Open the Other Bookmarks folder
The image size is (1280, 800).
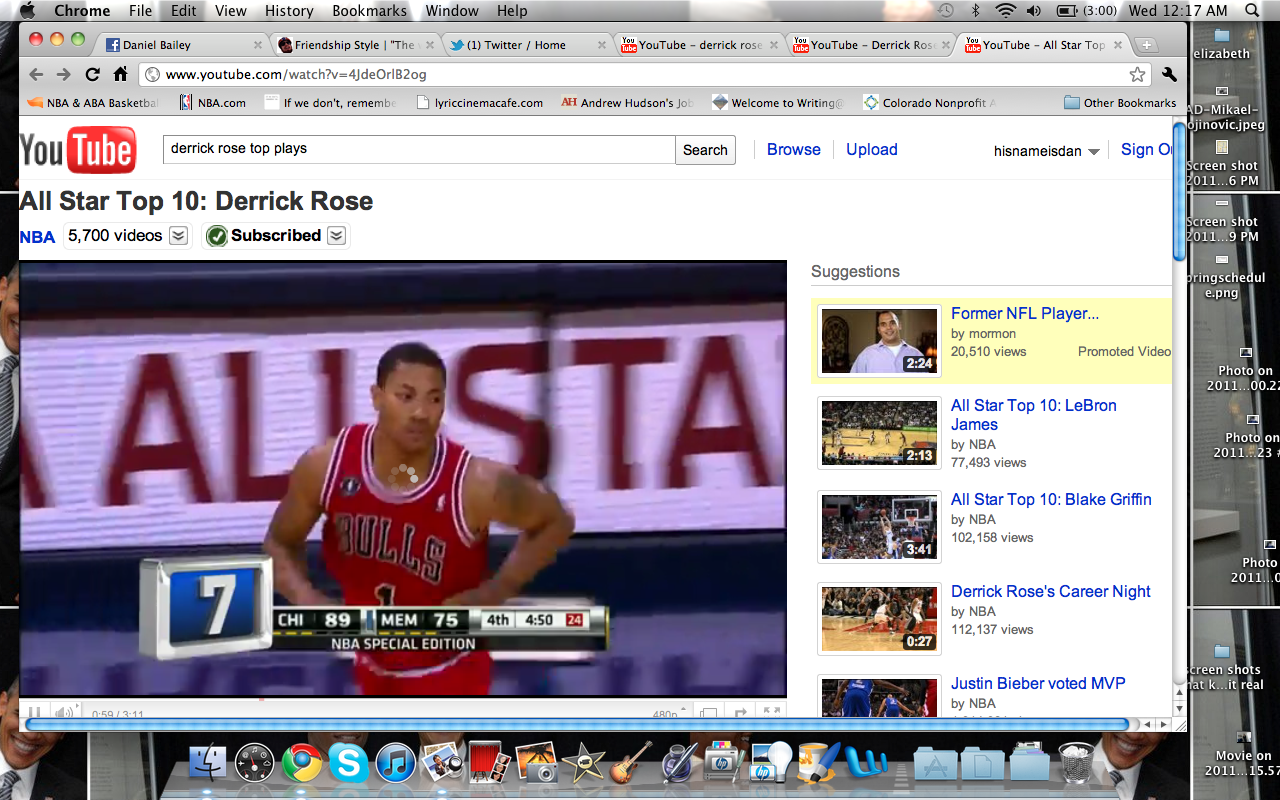click(1119, 103)
